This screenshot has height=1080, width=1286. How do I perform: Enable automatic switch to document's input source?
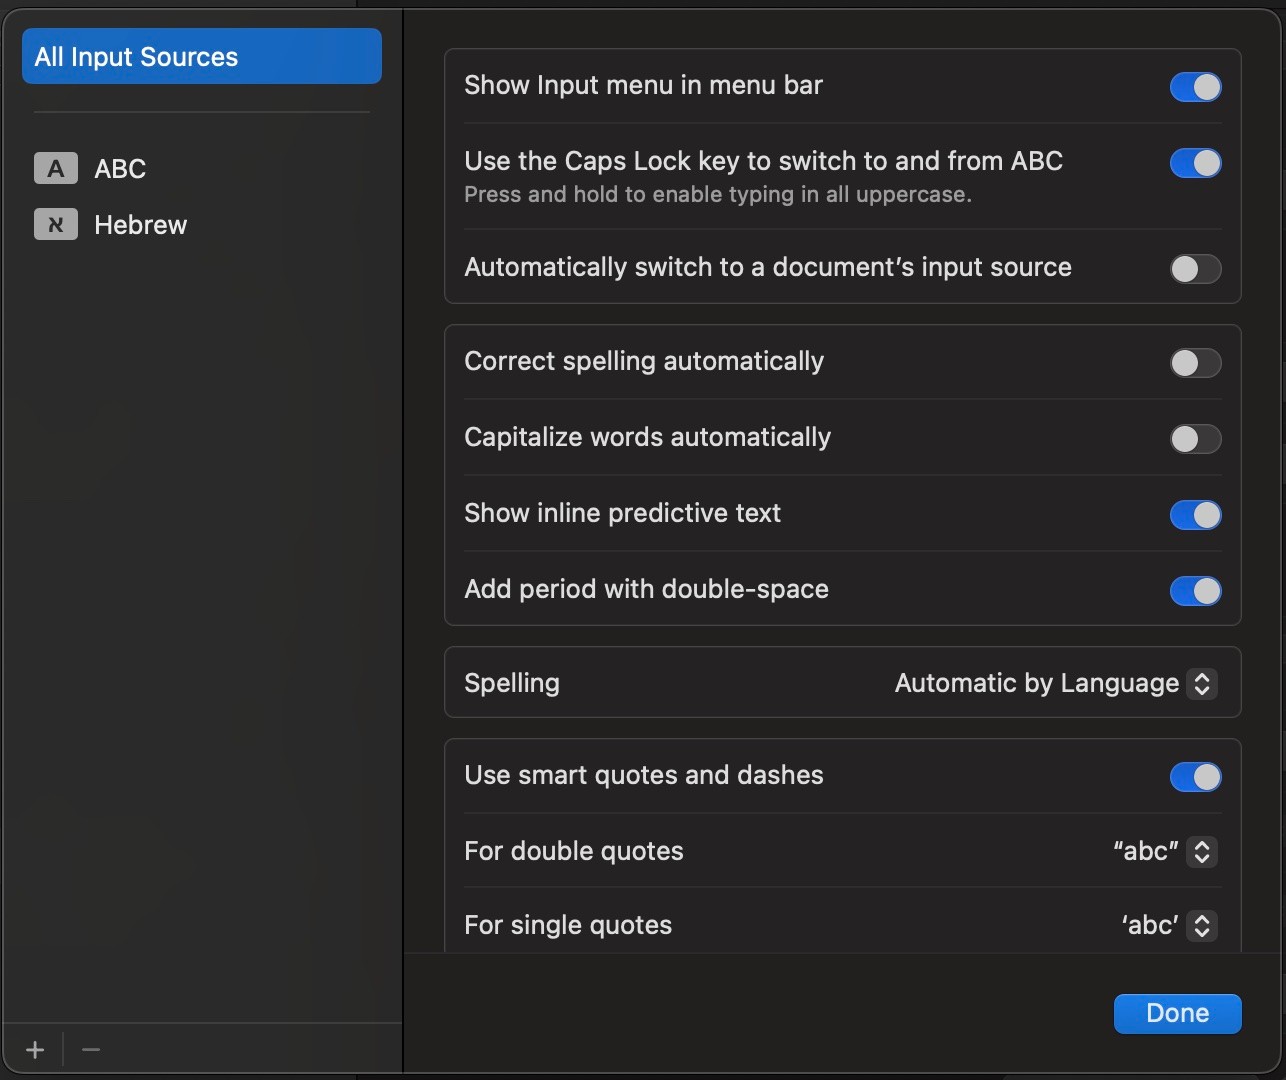[x=1195, y=269]
